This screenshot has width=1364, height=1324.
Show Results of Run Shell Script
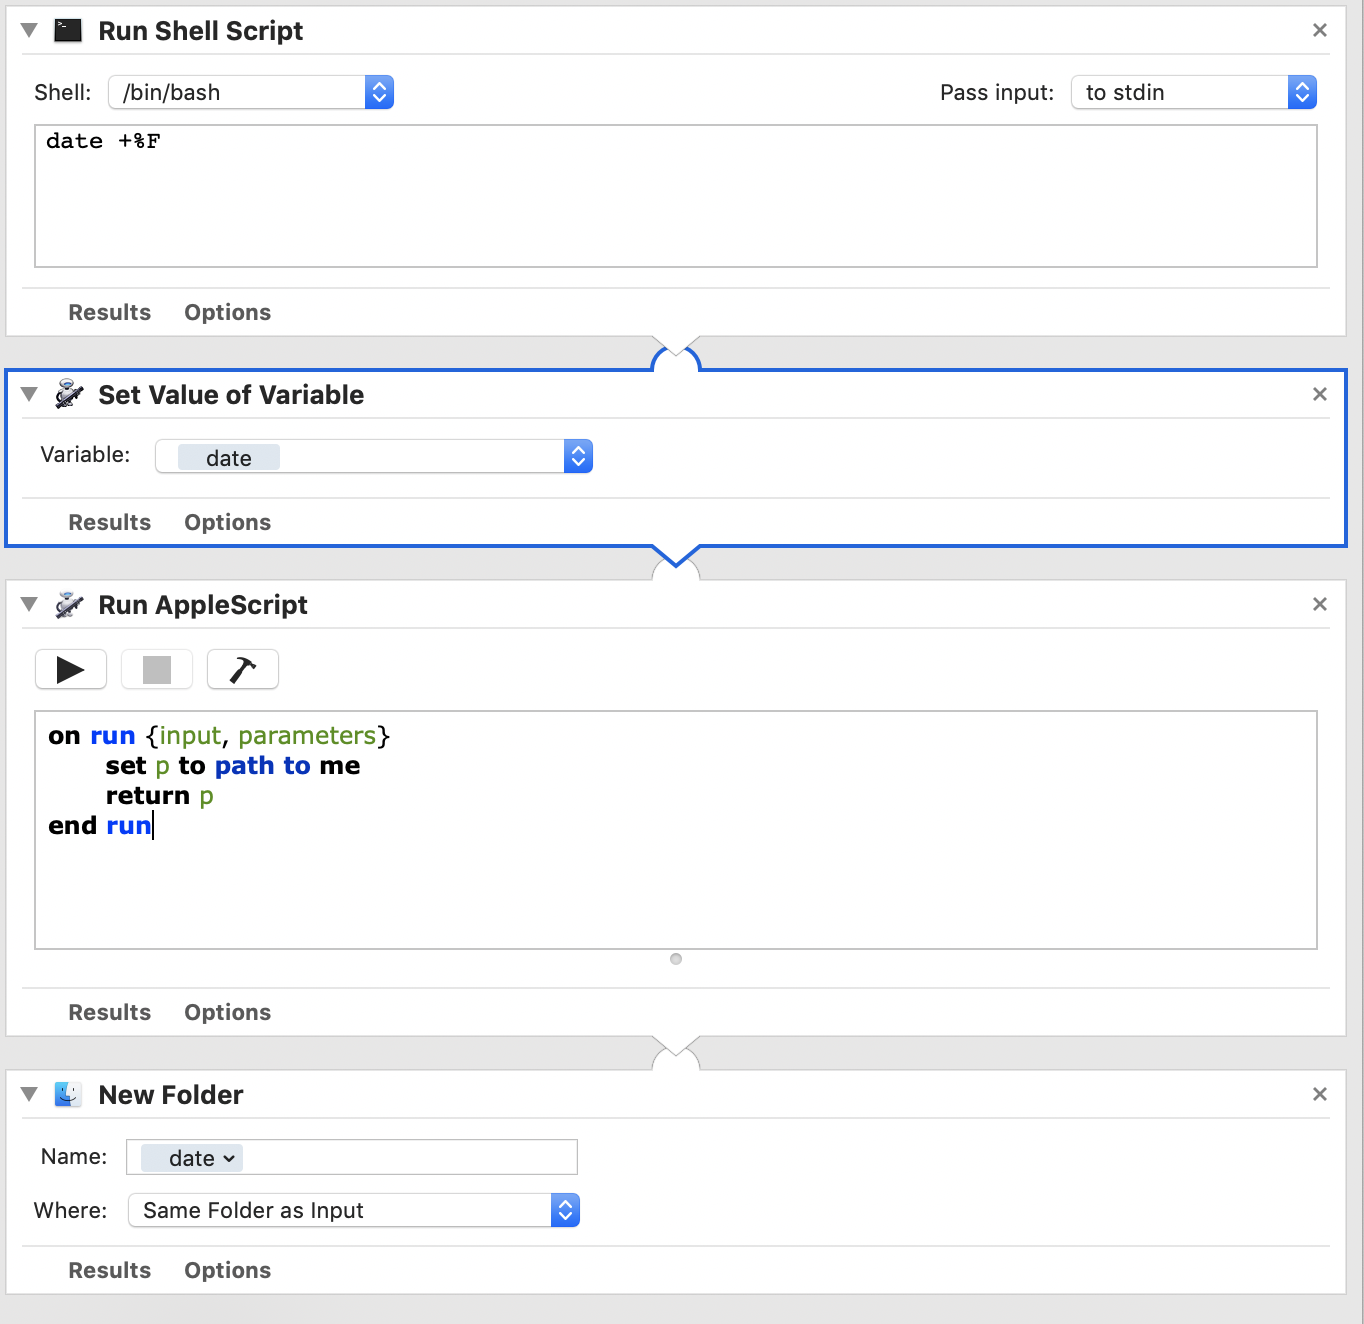click(109, 312)
